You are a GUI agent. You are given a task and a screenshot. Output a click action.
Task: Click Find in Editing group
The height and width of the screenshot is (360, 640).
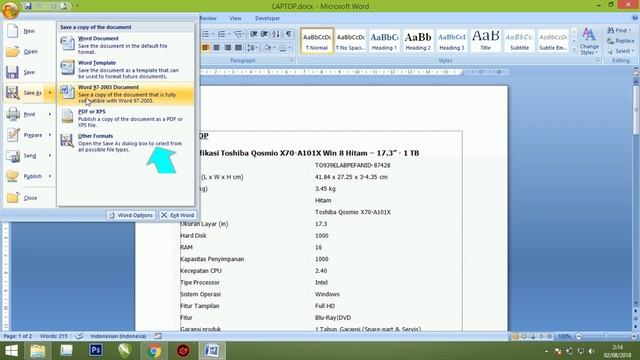coord(619,30)
